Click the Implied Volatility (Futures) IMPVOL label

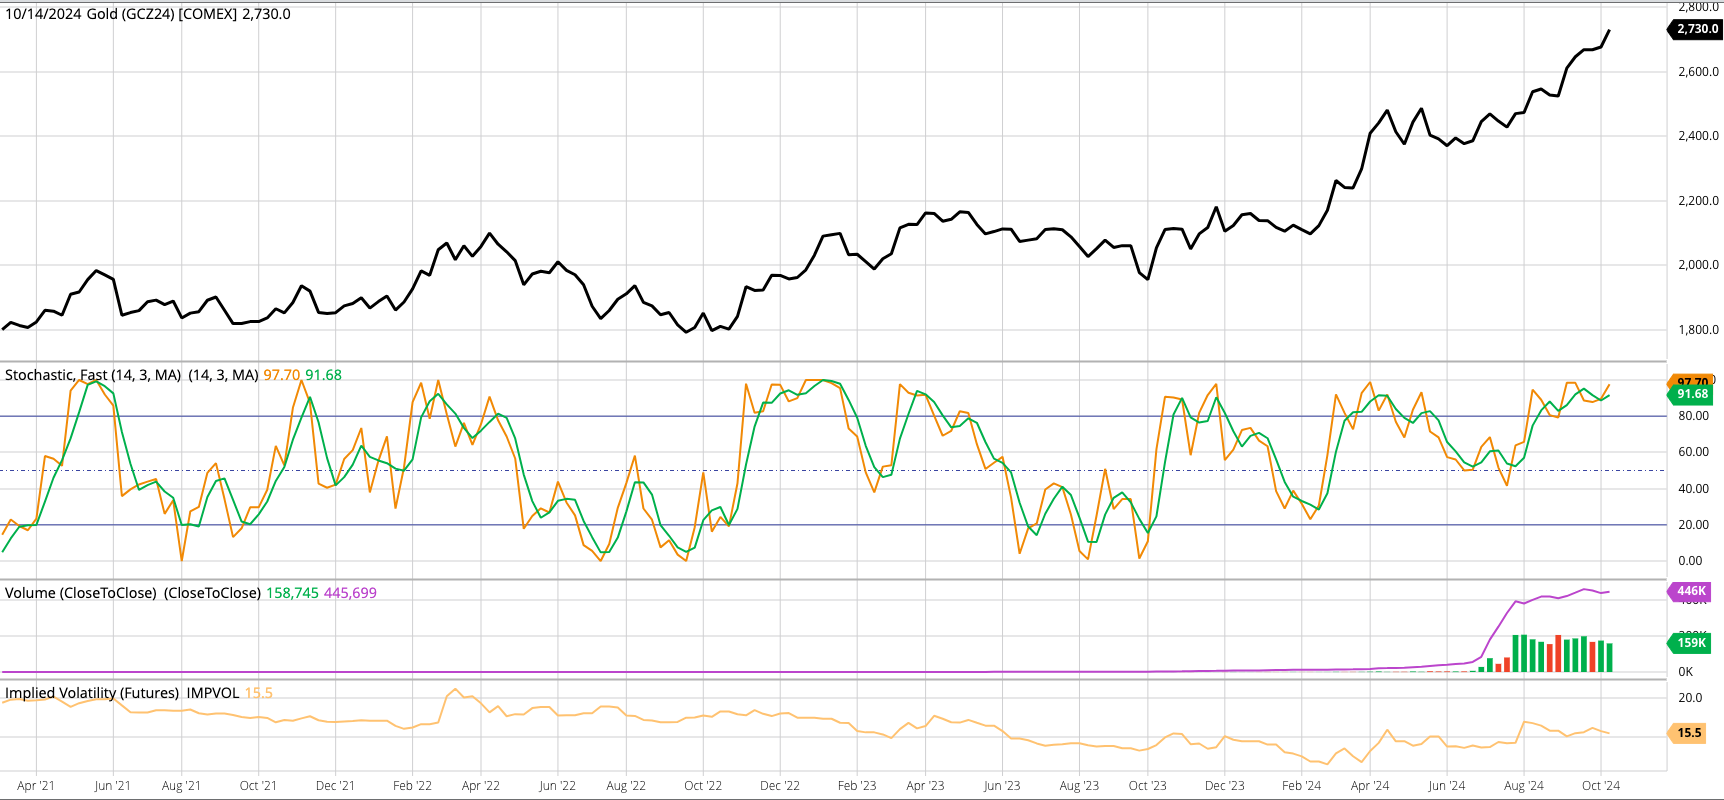(122, 693)
